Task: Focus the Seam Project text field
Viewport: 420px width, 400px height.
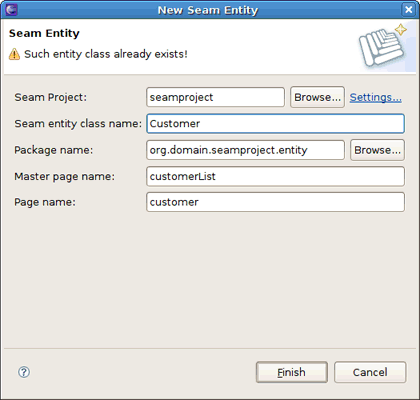Action: (x=216, y=97)
